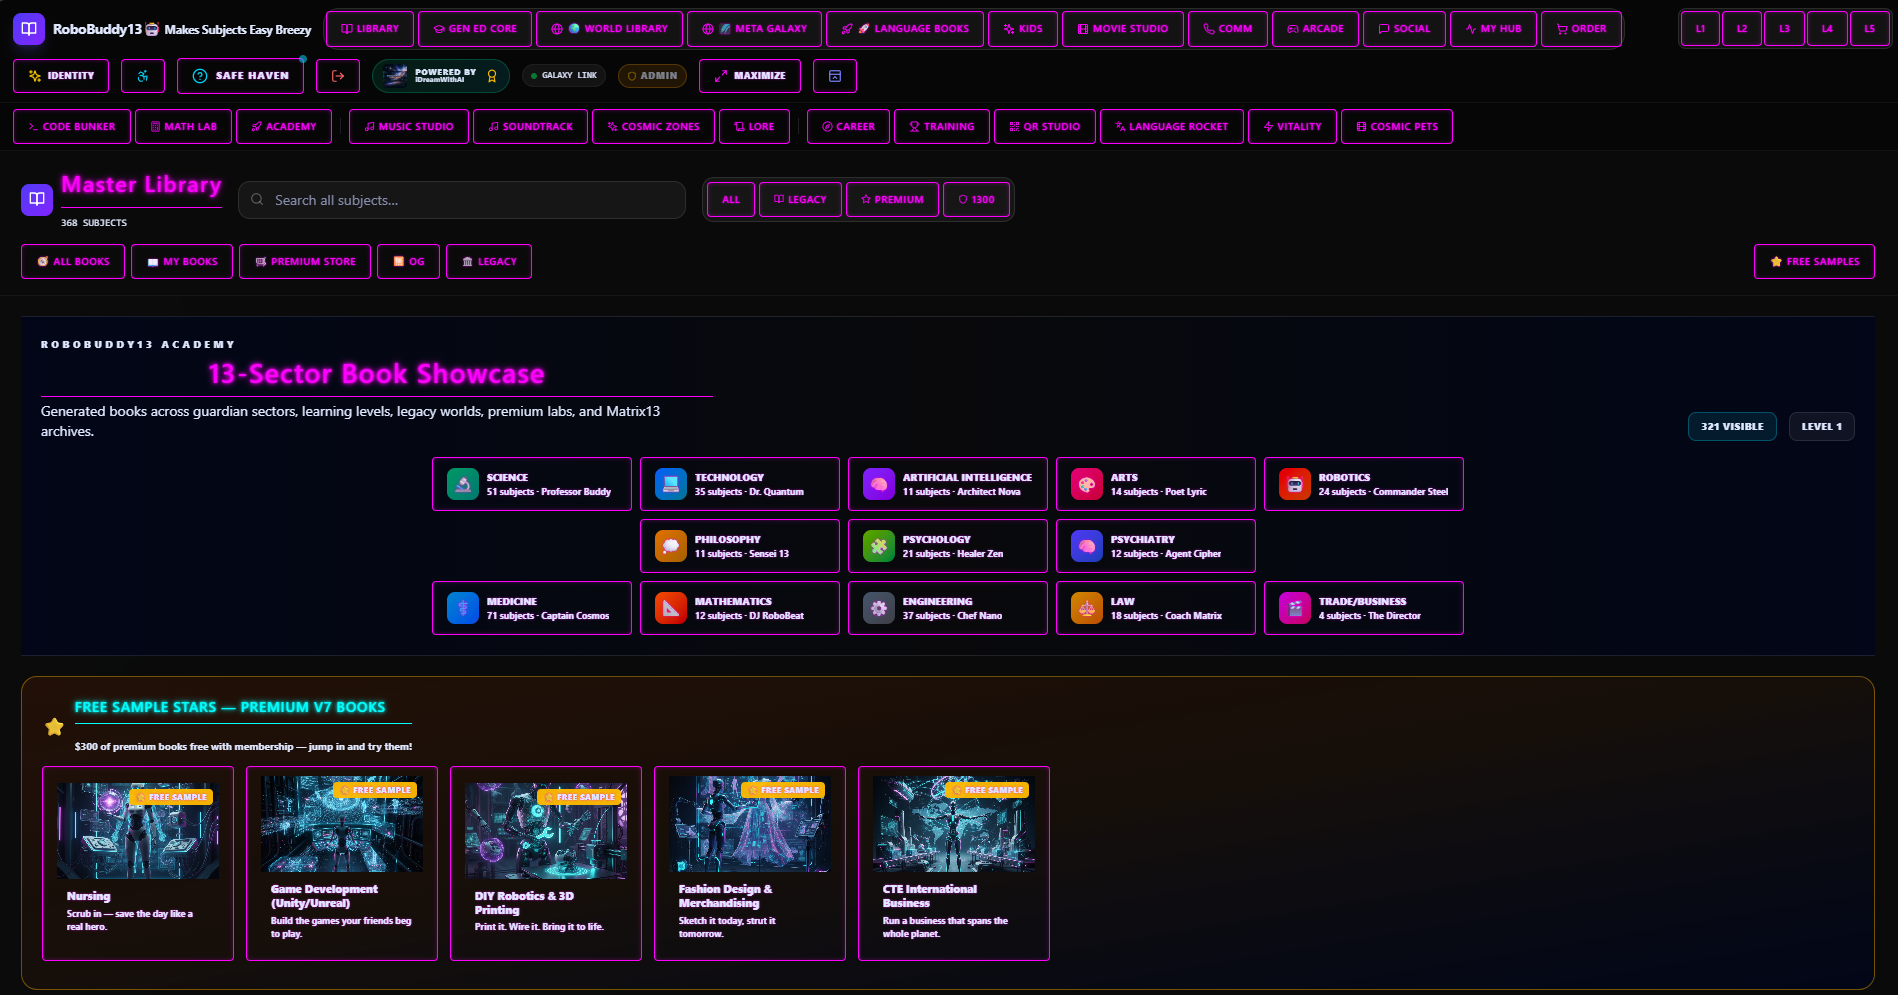
Task: Open Music Studio
Action: [x=408, y=127]
